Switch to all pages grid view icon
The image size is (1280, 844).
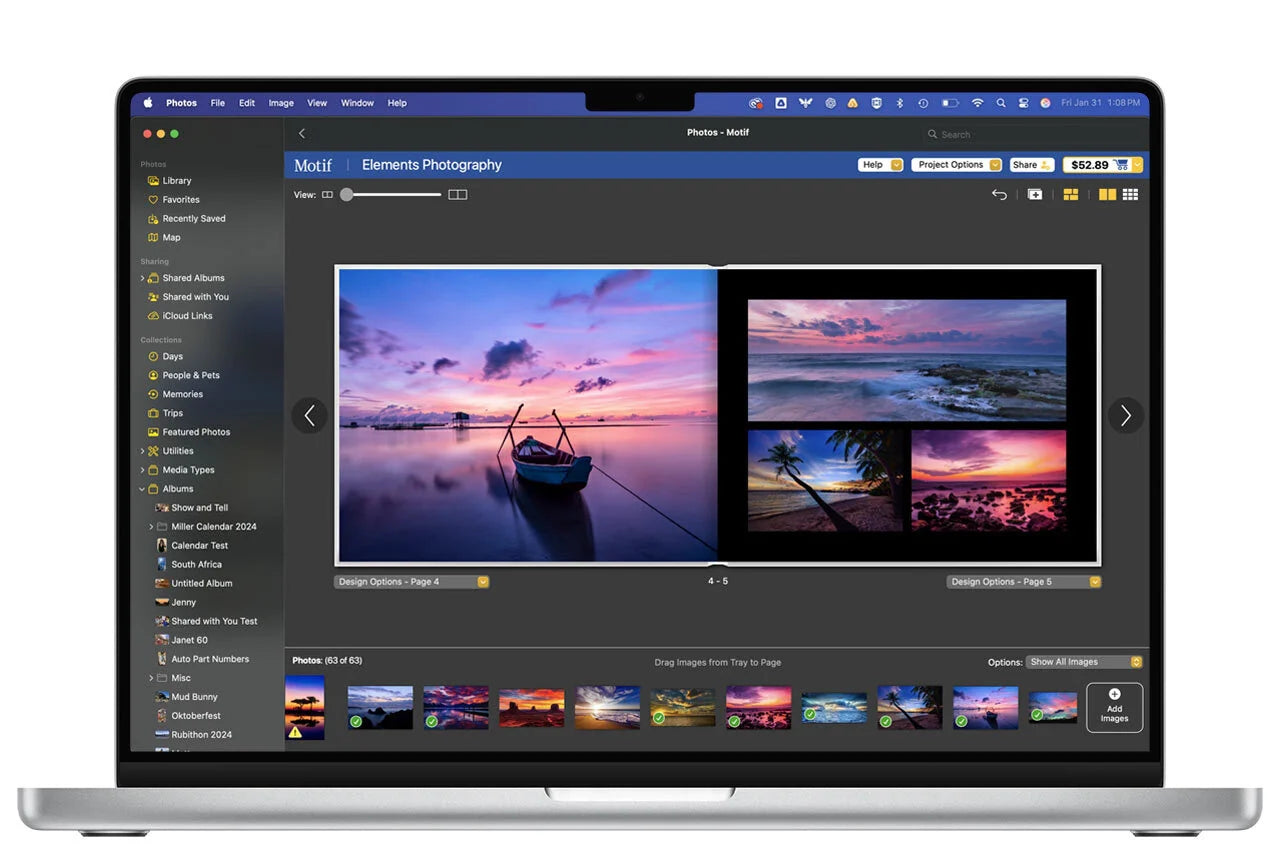(x=1131, y=195)
